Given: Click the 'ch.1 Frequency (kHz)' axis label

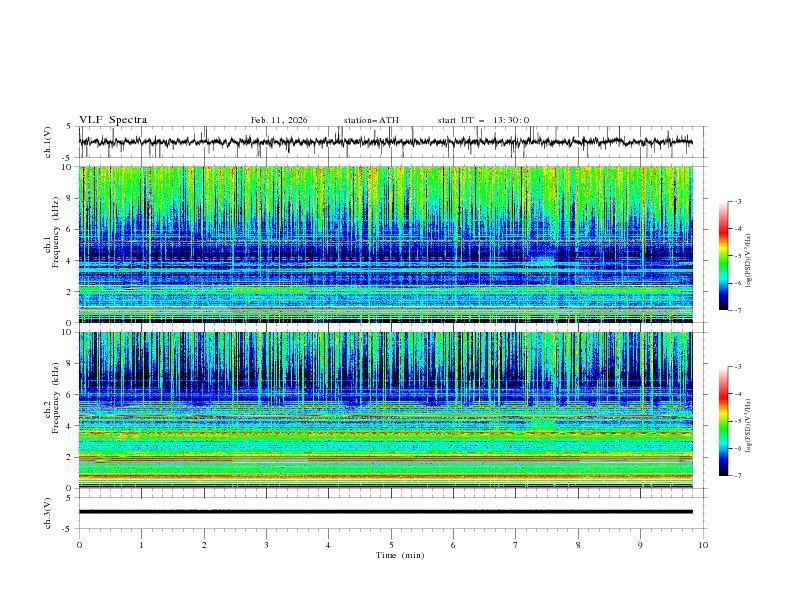Looking at the screenshot, I should coord(52,230).
